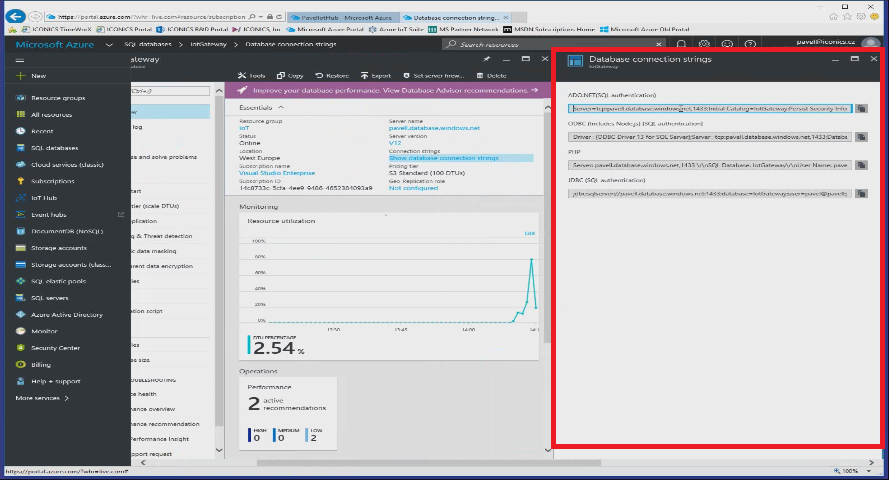
Task: Click copy icon beside PHP connection string
Action: tap(861, 163)
